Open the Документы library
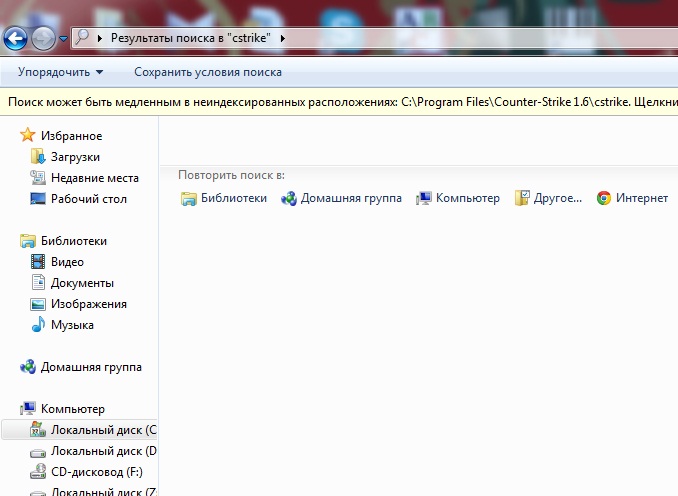This screenshot has width=678, height=496. click(x=82, y=283)
